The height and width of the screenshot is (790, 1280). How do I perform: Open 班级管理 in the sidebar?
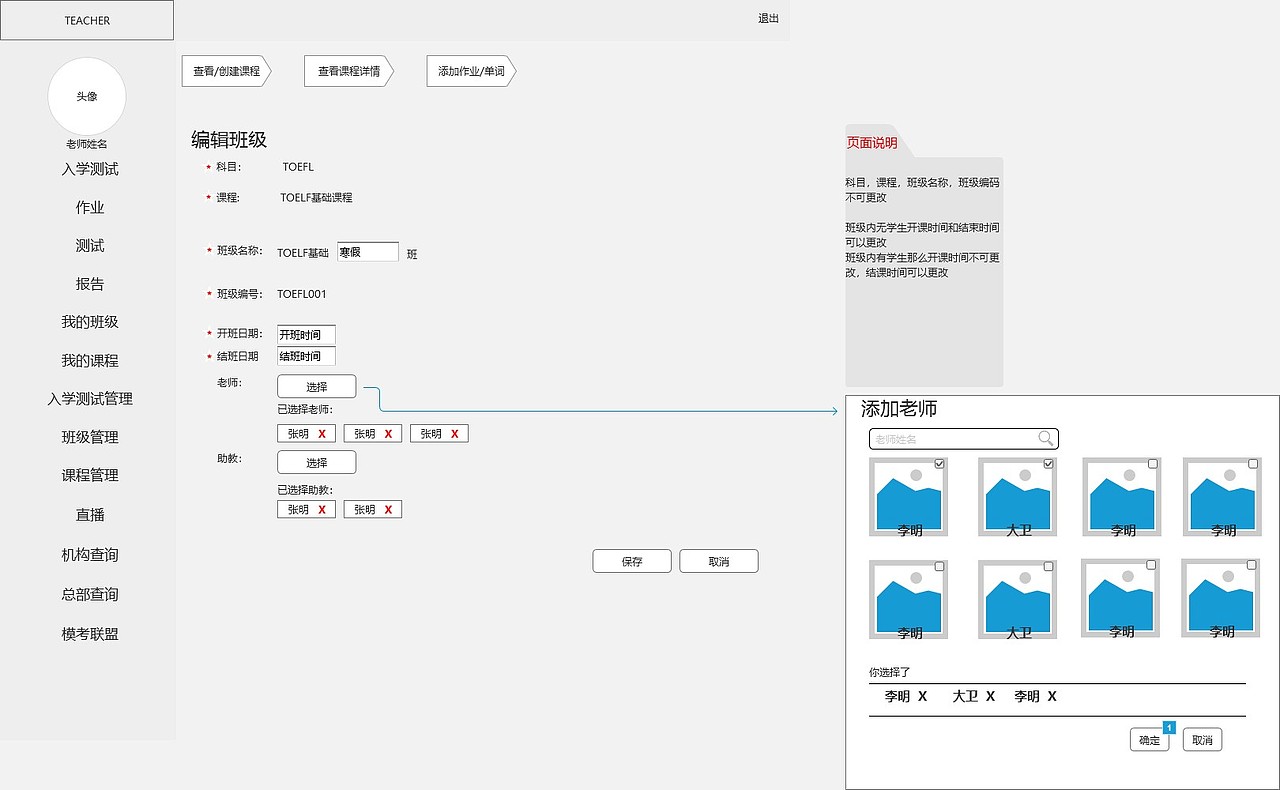point(90,437)
